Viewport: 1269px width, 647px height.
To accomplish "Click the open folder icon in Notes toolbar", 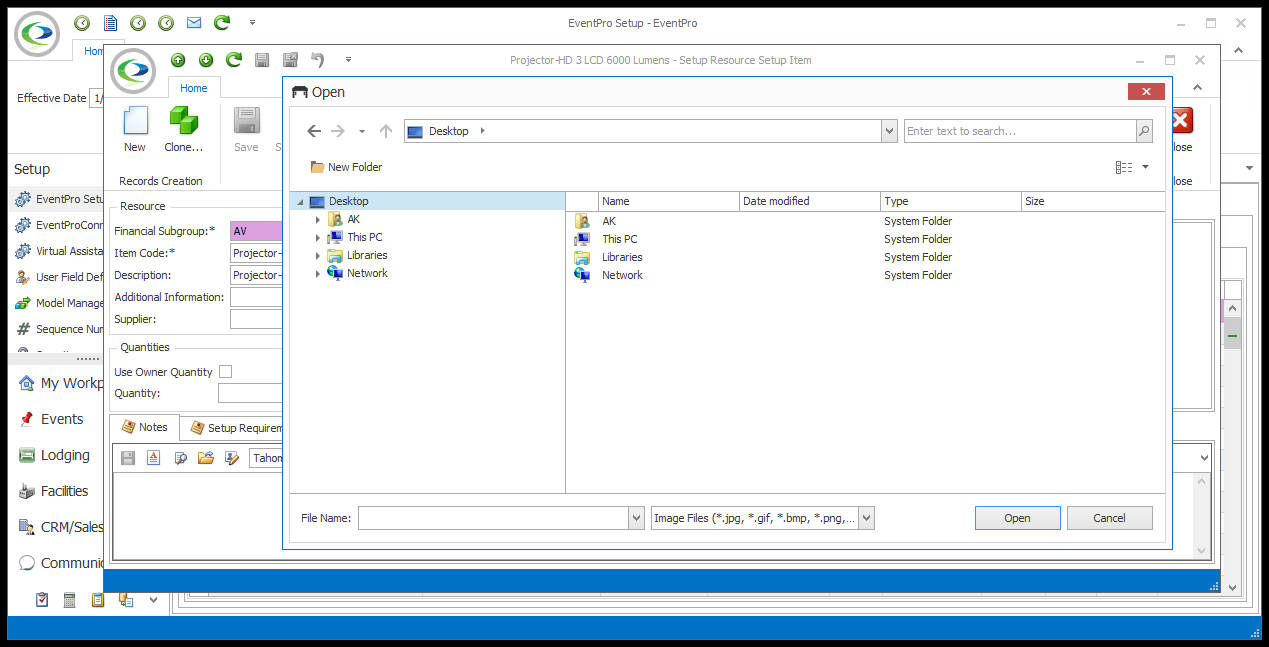I will (x=206, y=458).
